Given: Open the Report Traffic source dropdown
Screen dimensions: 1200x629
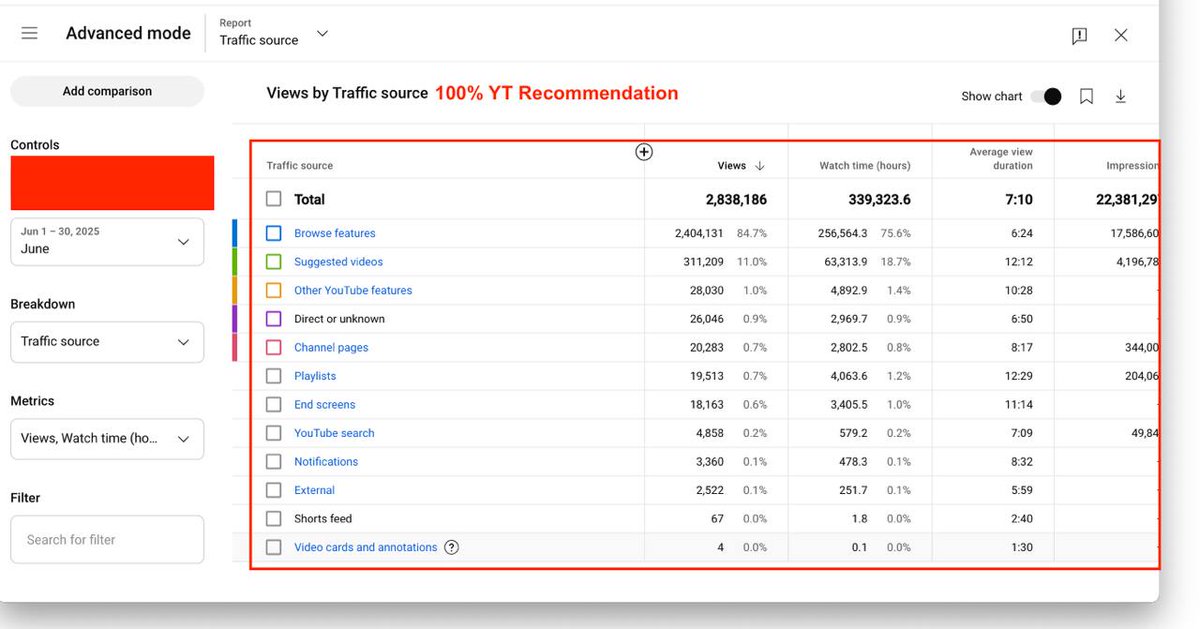Looking at the screenshot, I should pos(274,33).
